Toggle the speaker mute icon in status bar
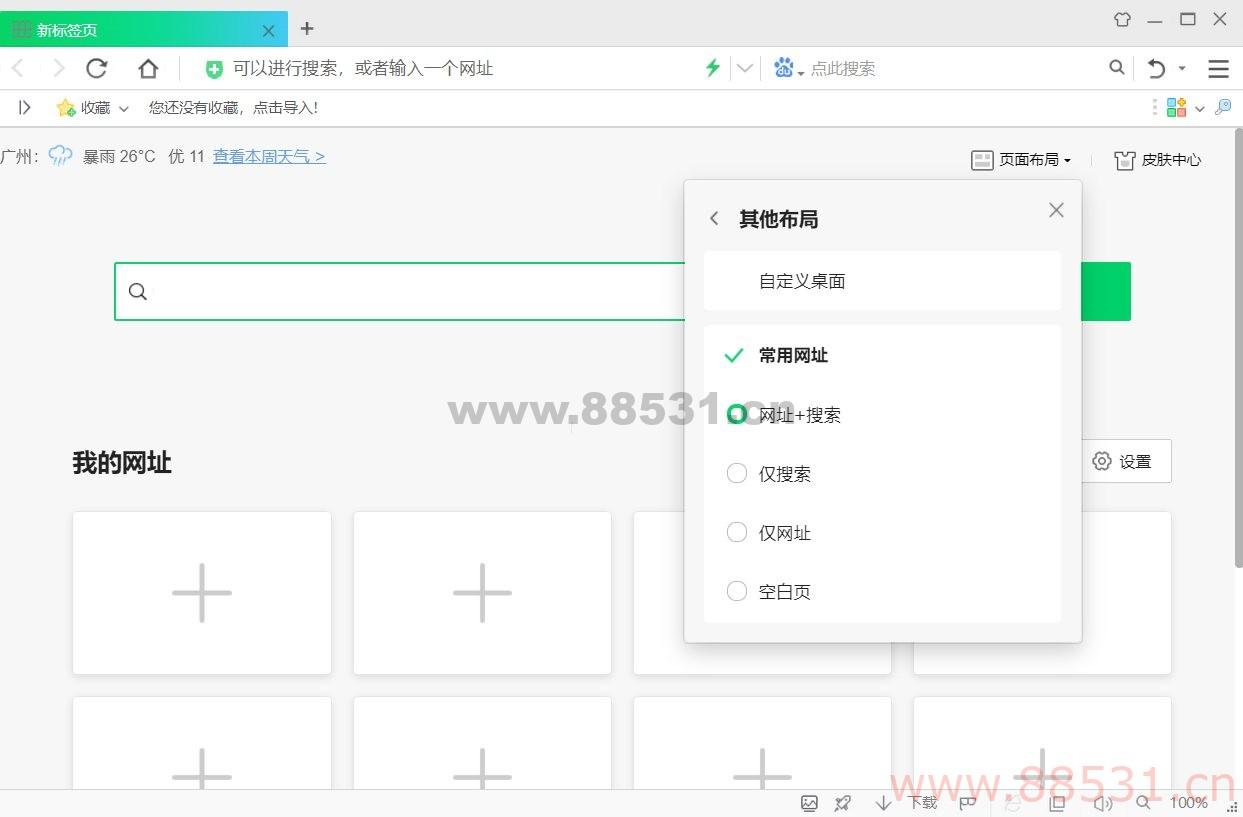1243x817 pixels. coord(1103,803)
